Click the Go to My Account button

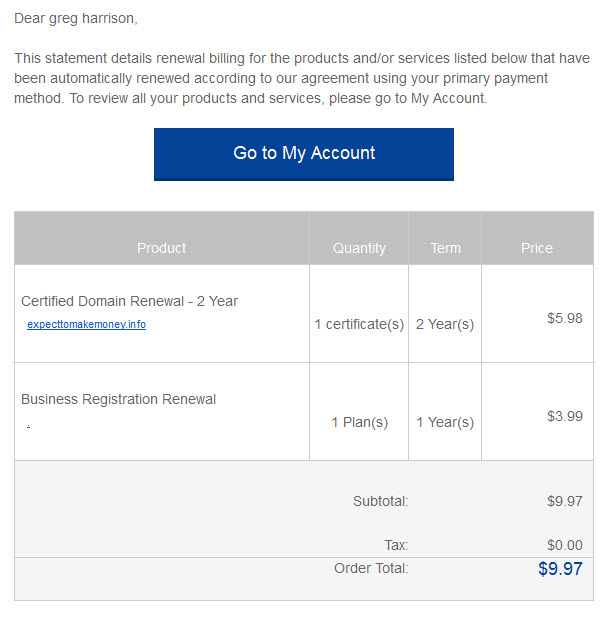coord(303,154)
